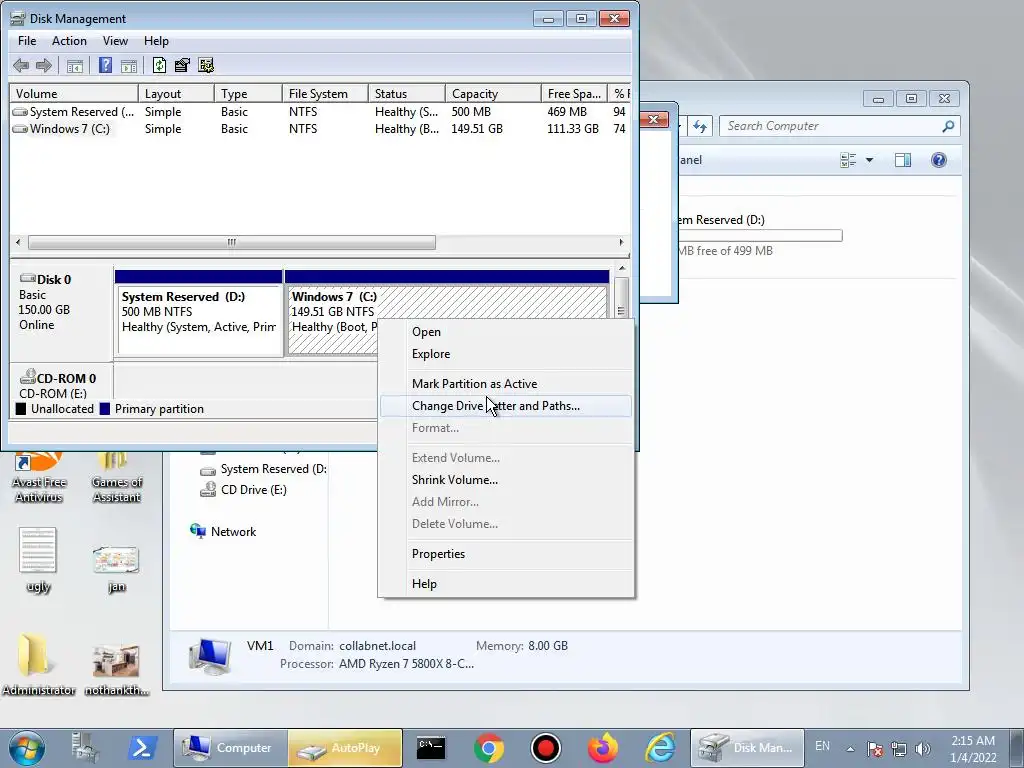Toggle the Explorer preview pane icon
Screen dimensions: 1024x768
click(903, 160)
